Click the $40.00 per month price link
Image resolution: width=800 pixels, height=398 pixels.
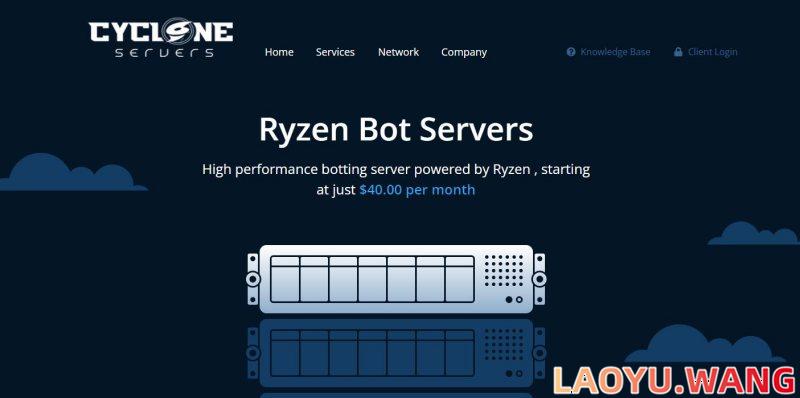417,190
